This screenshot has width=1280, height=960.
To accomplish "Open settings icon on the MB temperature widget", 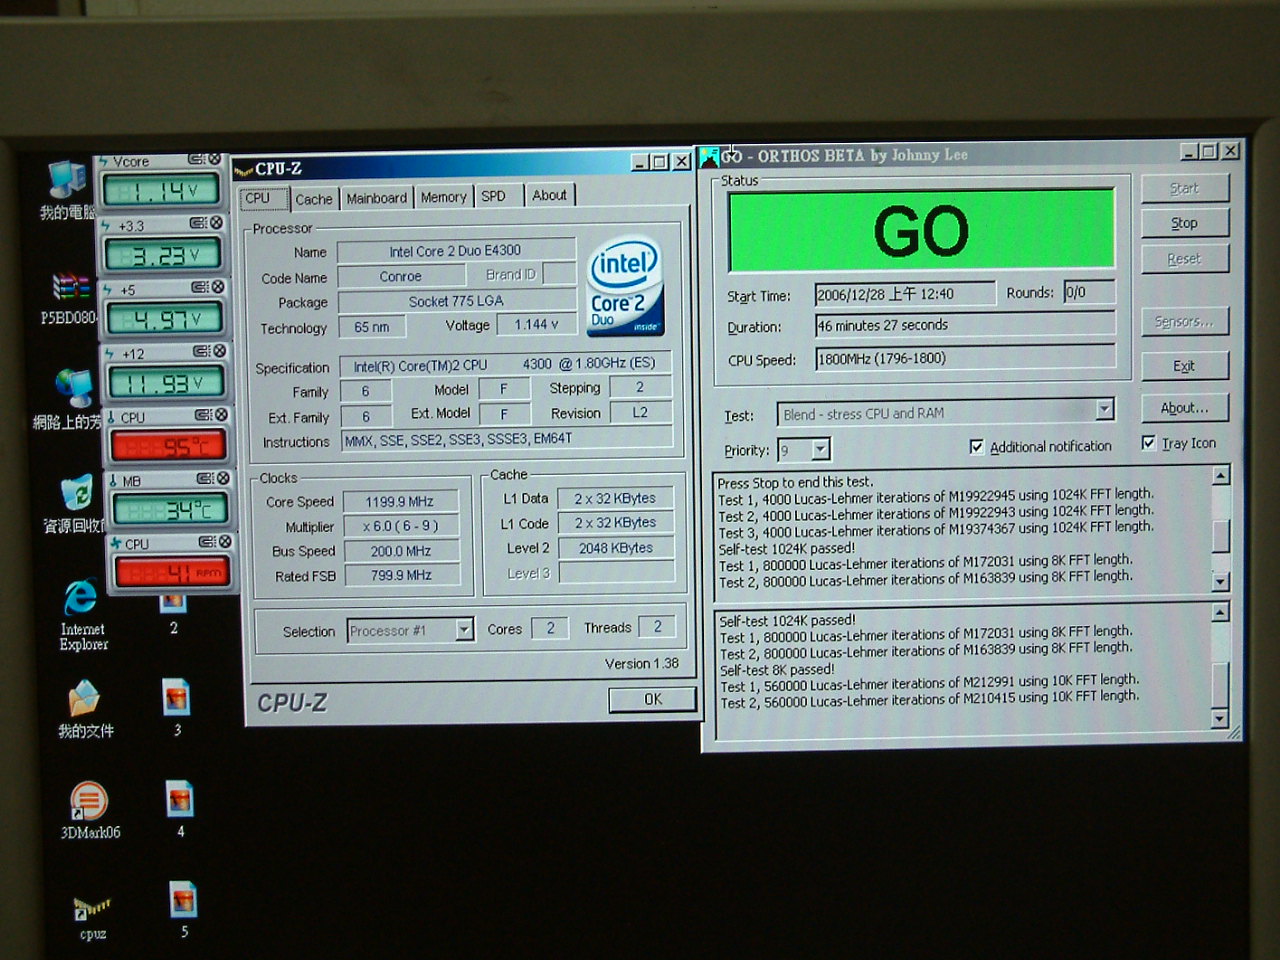I will 205,478.
